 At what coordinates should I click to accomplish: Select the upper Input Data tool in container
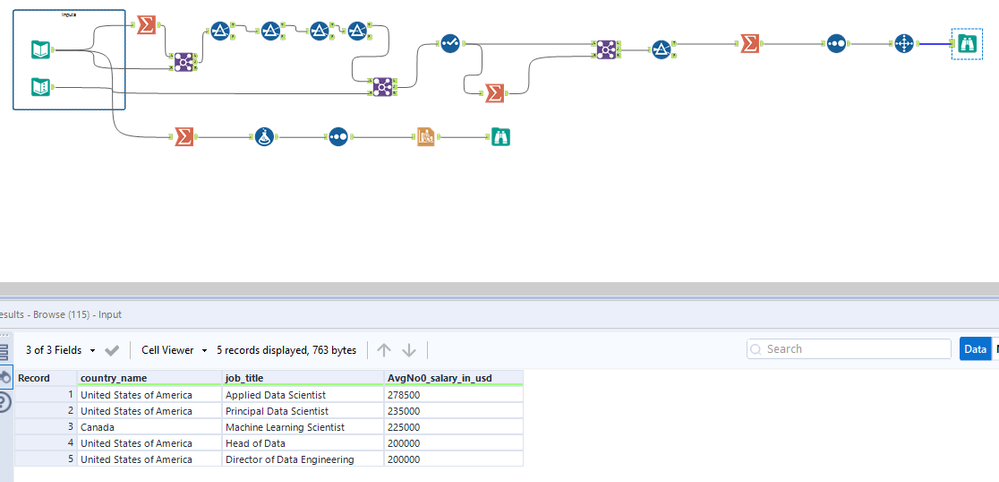click(x=41, y=49)
